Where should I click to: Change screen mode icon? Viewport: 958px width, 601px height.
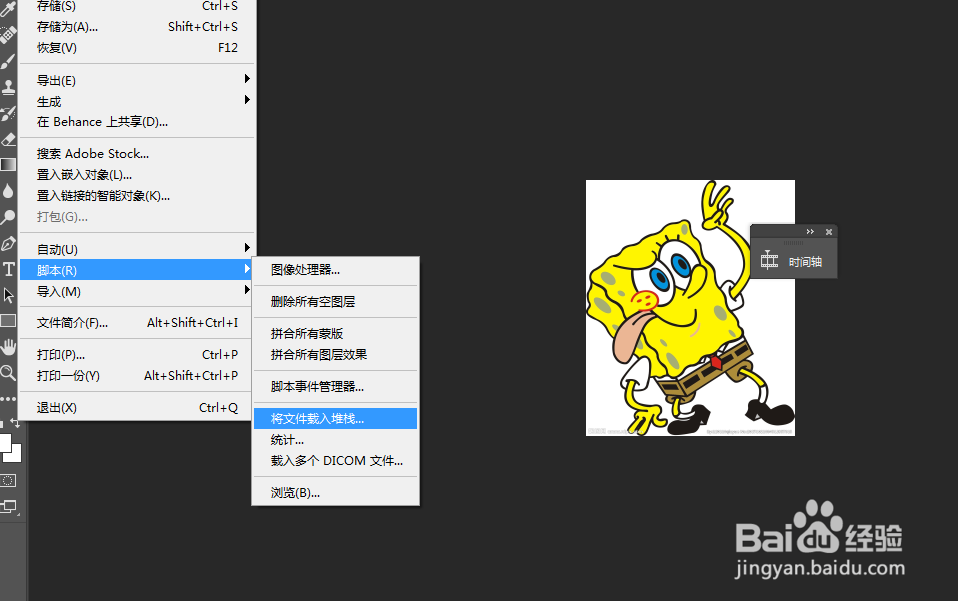(x=9, y=506)
